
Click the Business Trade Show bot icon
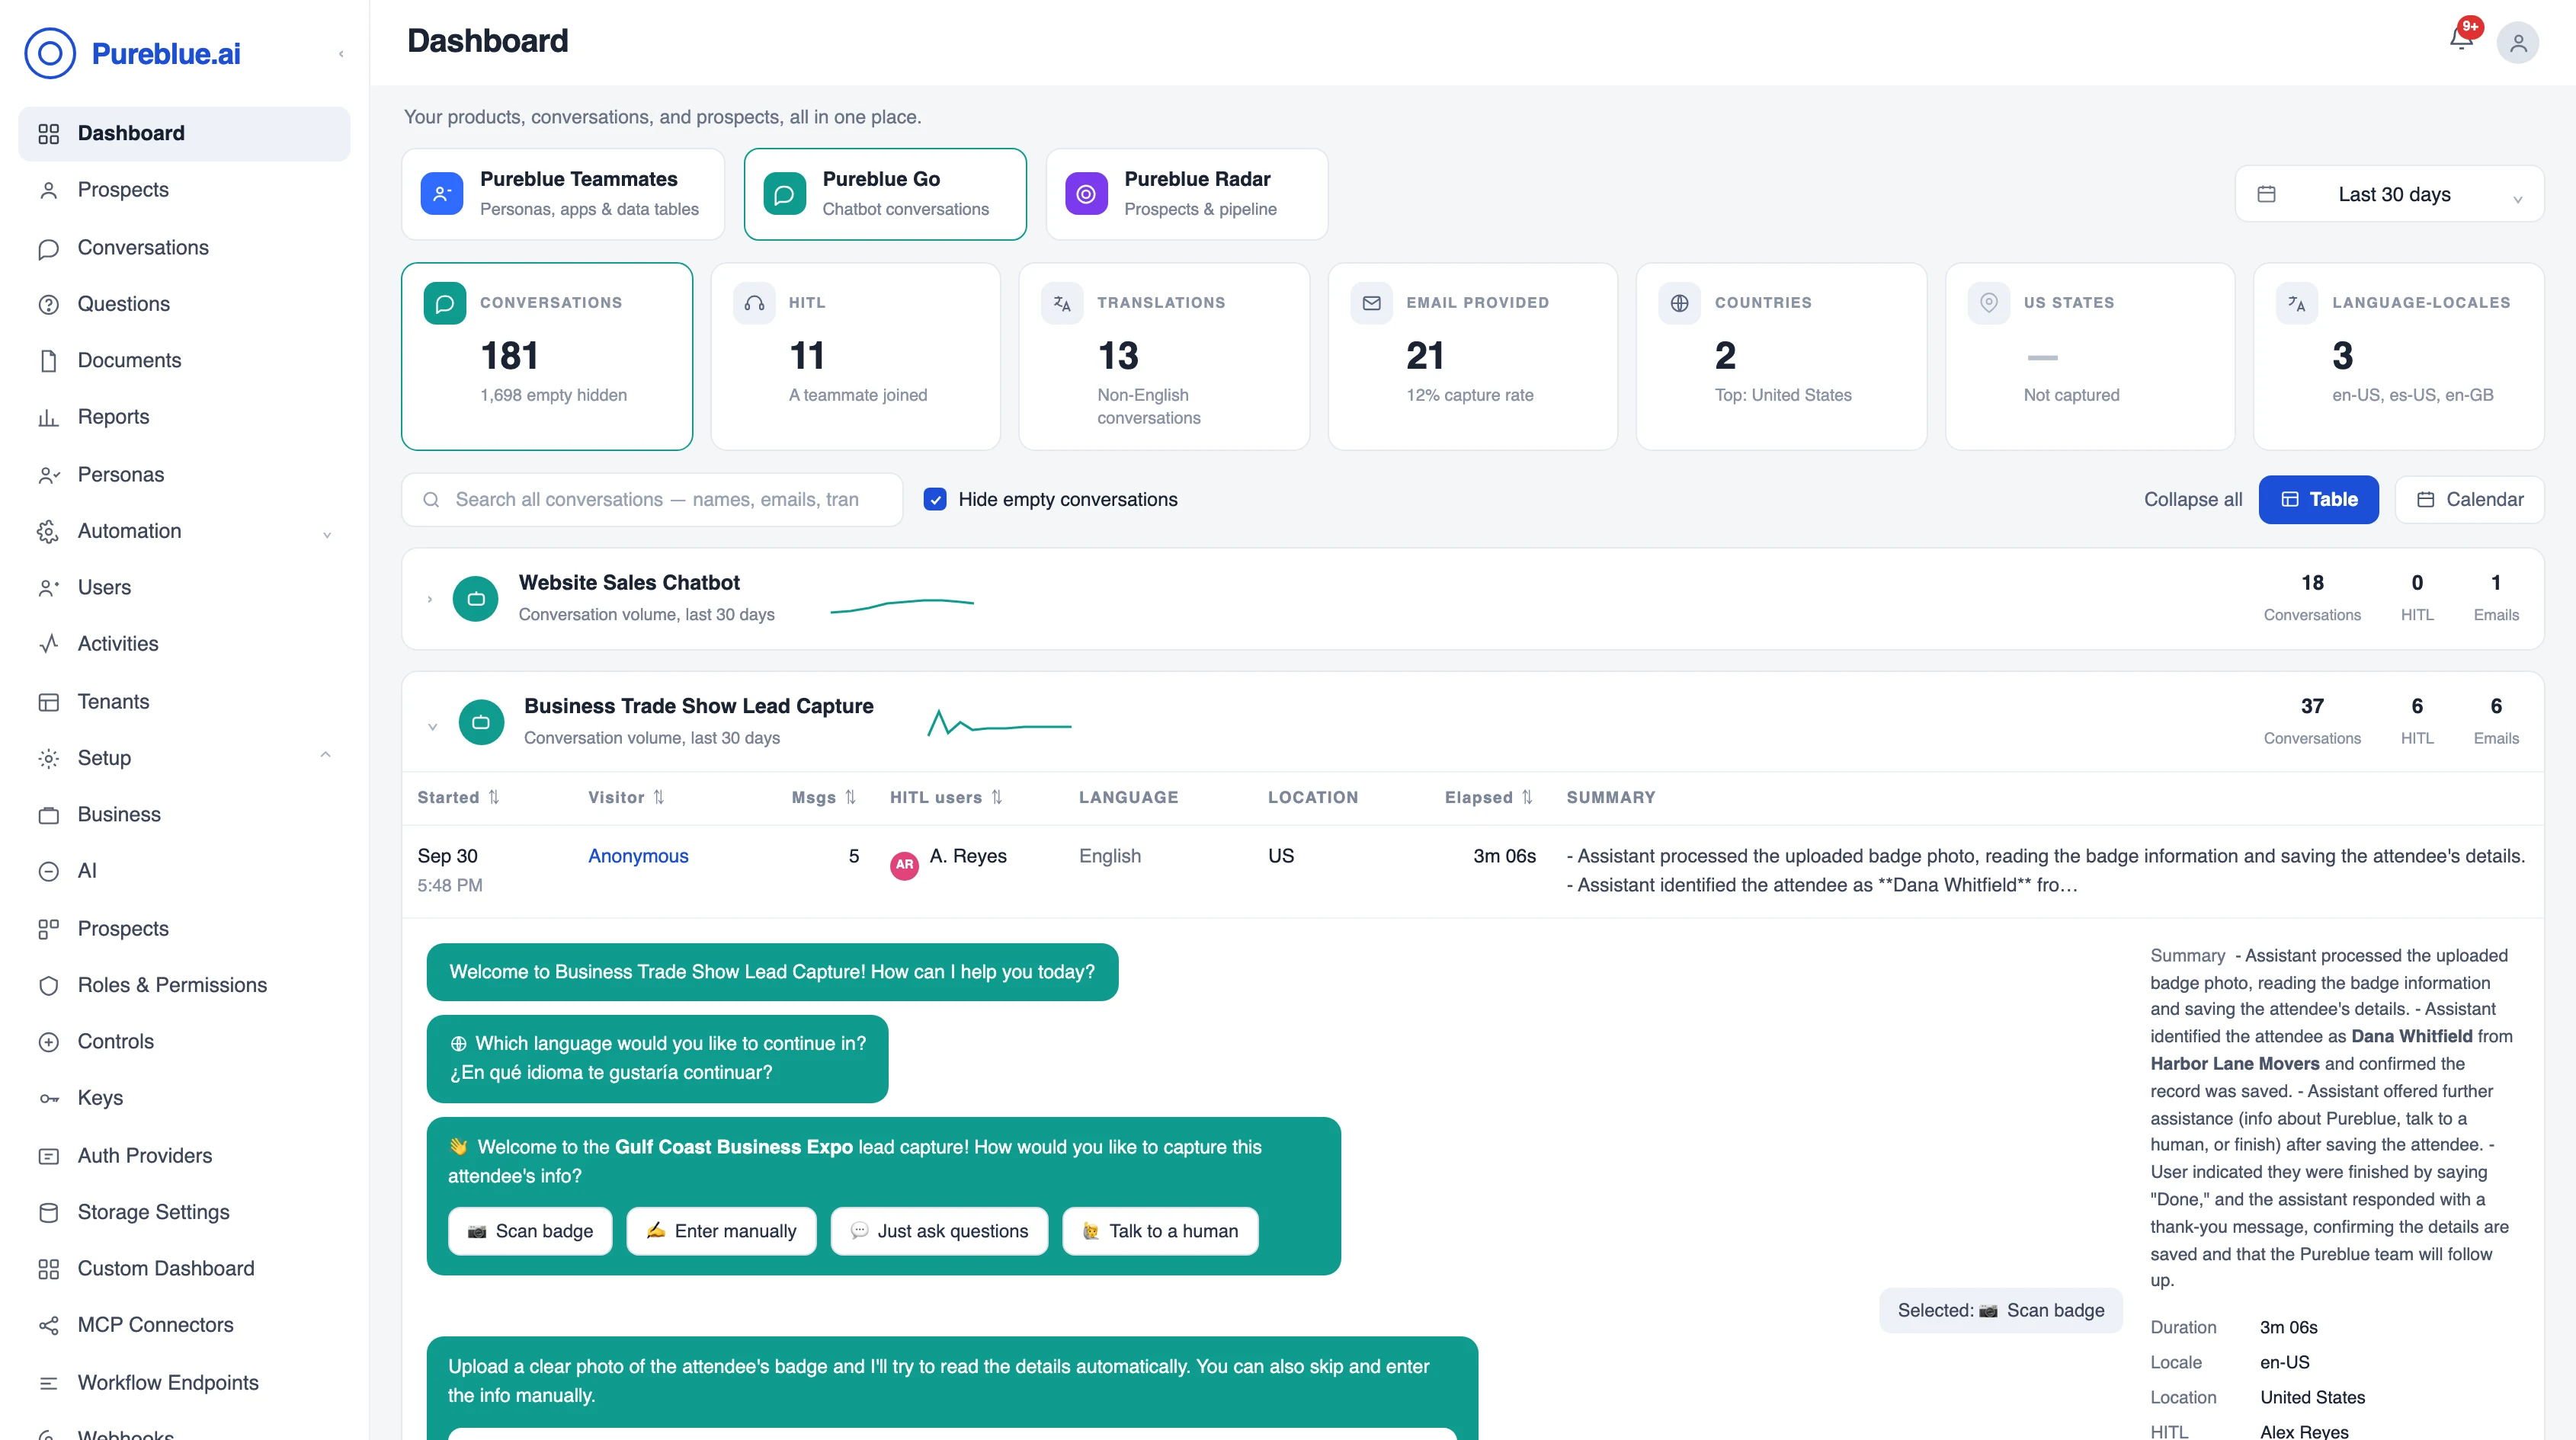pos(481,722)
